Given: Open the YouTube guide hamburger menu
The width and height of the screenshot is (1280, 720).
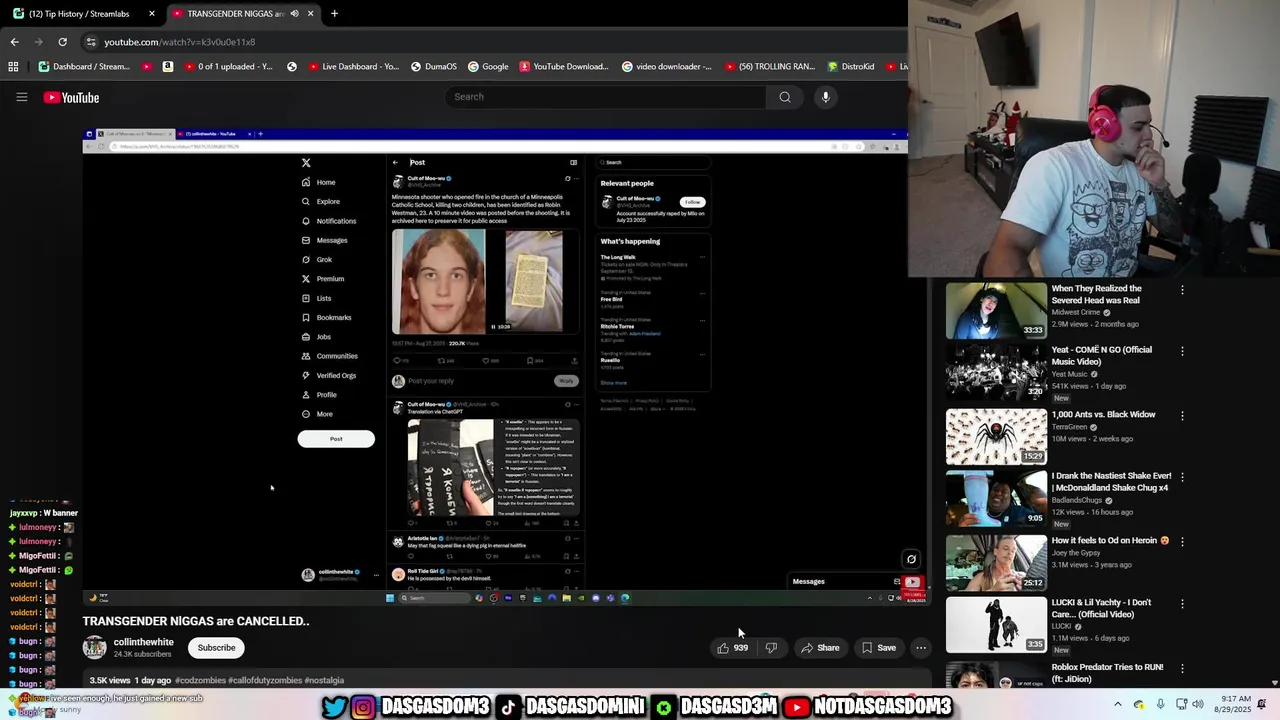Looking at the screenshot, I should click(x=21, y=97).
